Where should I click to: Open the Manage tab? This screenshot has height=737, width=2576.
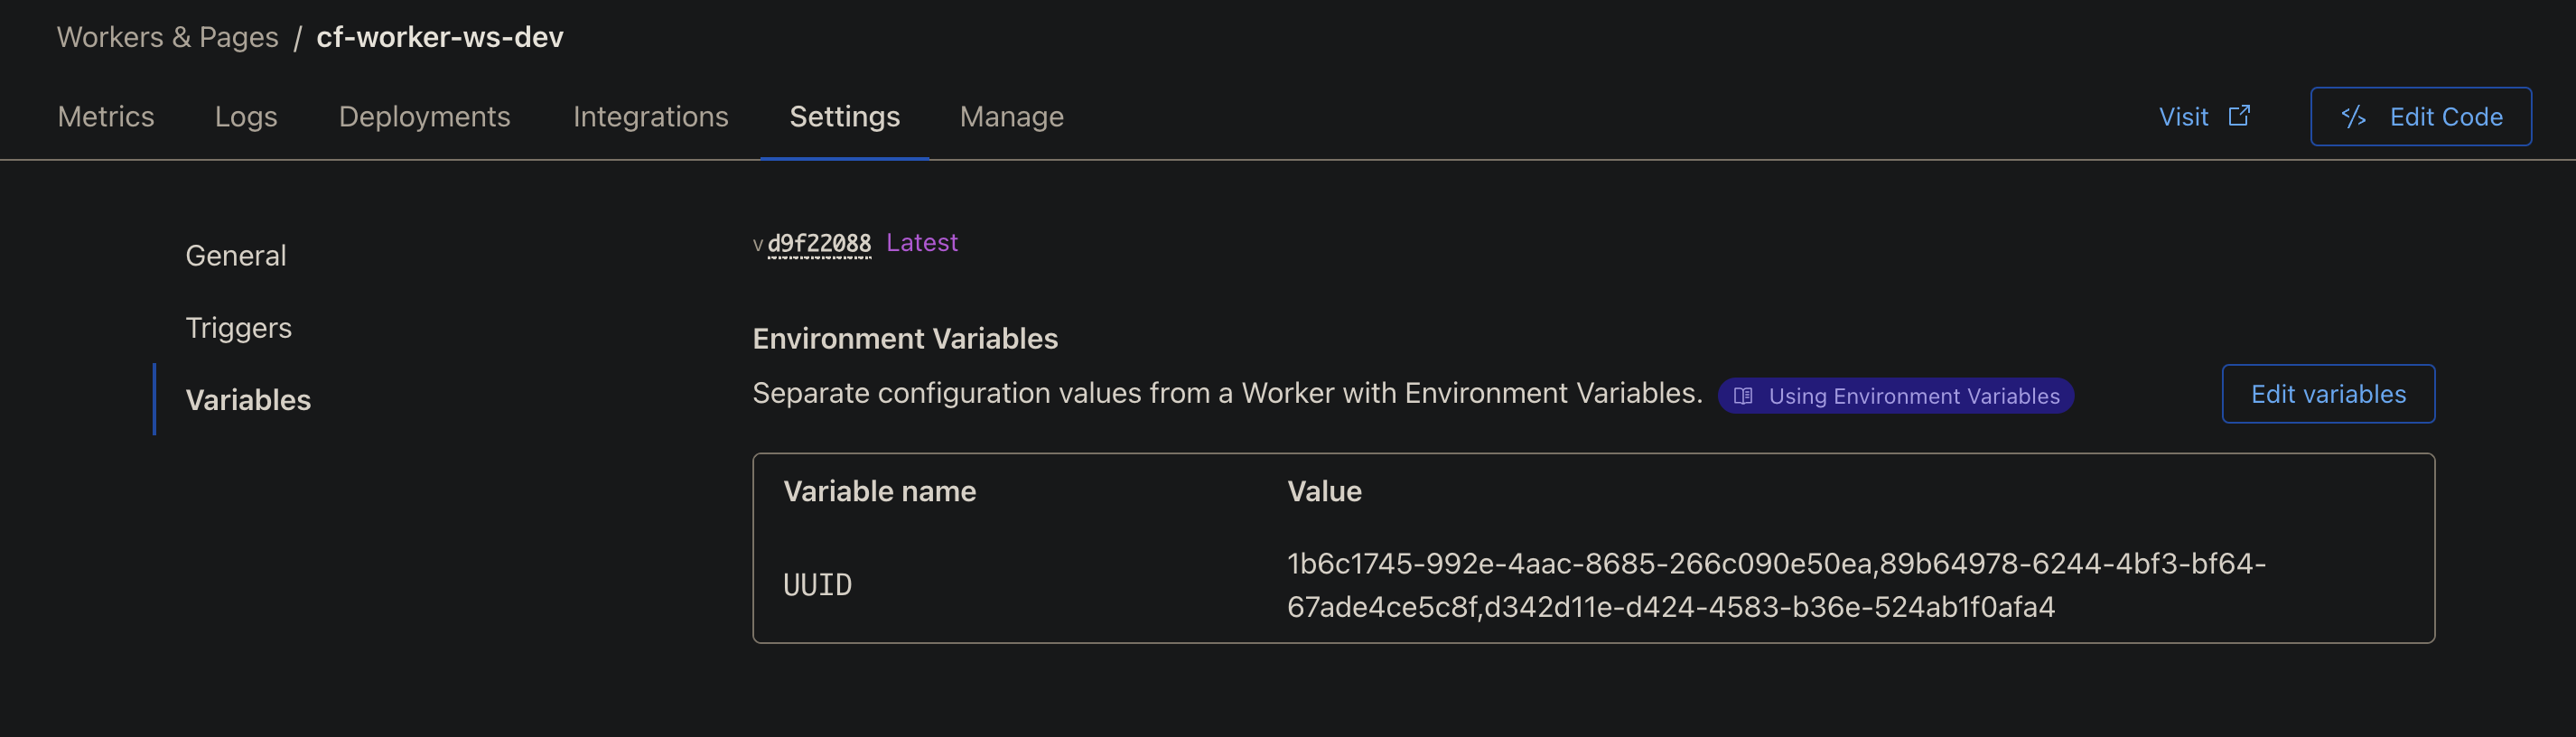coord(1011,117)
